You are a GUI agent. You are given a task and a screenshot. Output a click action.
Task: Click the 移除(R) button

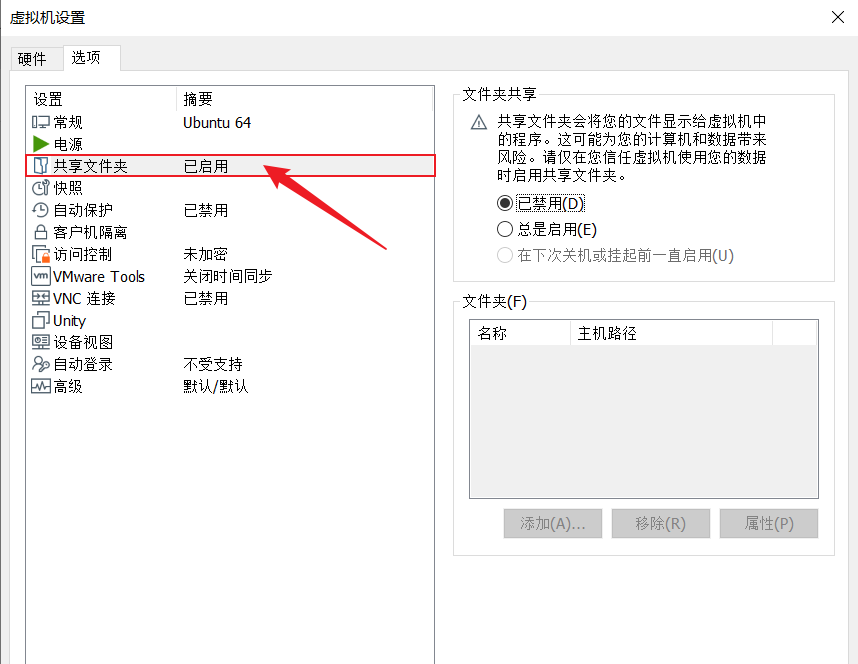pyautogui.click(x=660, y=524)
